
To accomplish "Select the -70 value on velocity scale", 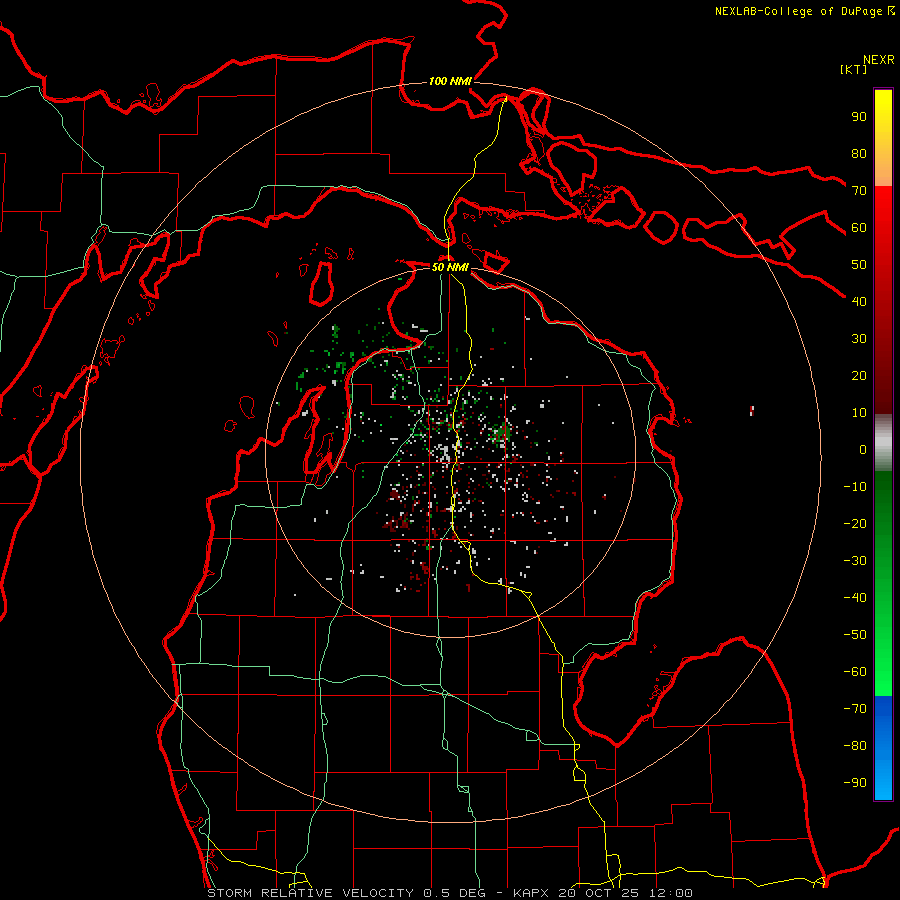I will click(x=855, y=709).
